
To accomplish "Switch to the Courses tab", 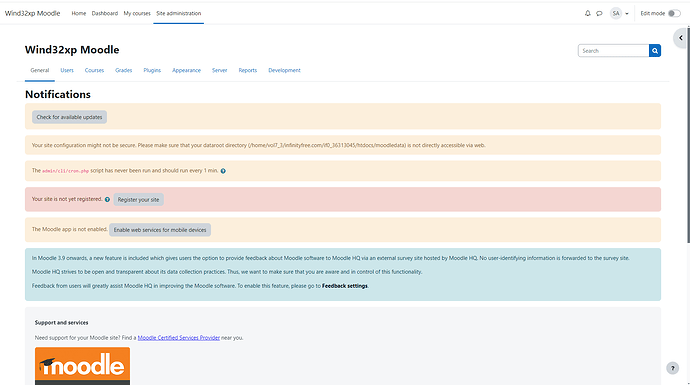I will (94, 70).
